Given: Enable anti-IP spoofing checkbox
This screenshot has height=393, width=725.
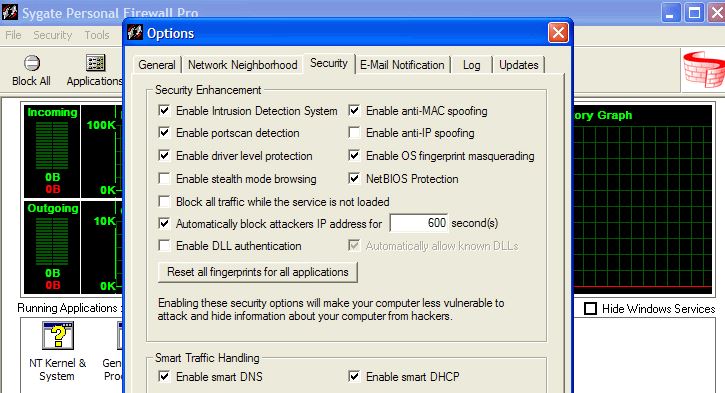Looking at the screenshot, I should (354, 133).
